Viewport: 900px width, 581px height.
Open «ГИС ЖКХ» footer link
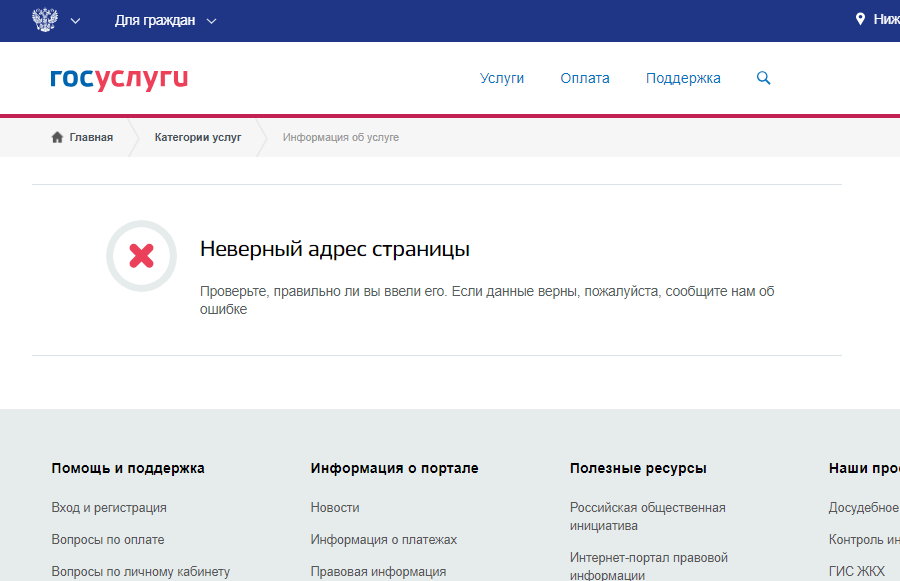click(856, 572)
